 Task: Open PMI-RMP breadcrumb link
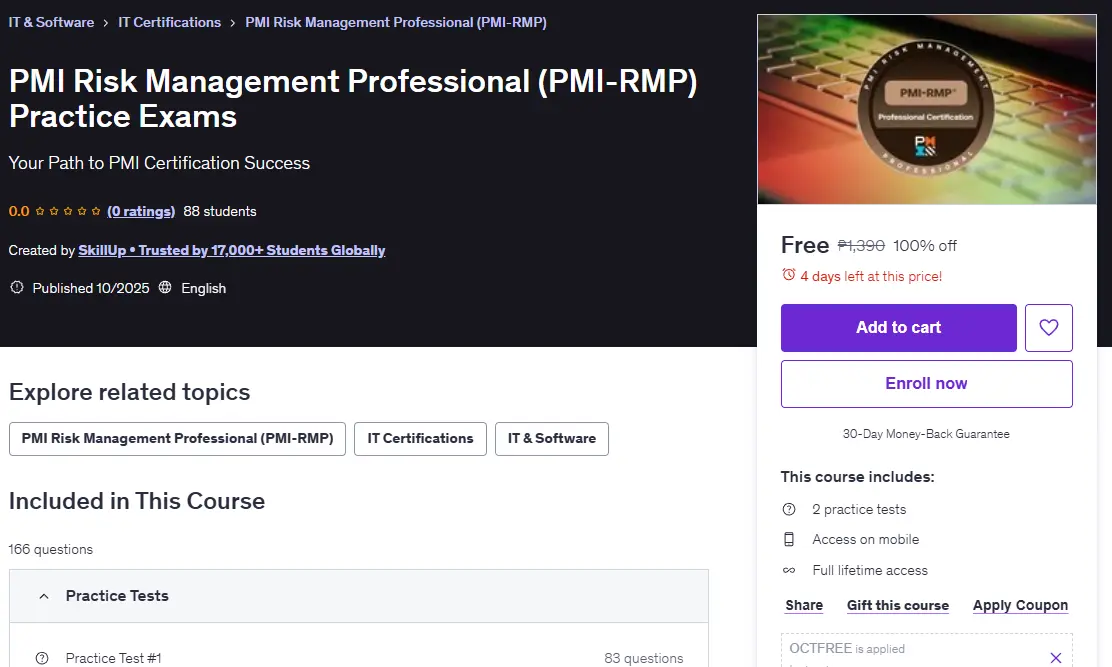[x=396, y=22]
